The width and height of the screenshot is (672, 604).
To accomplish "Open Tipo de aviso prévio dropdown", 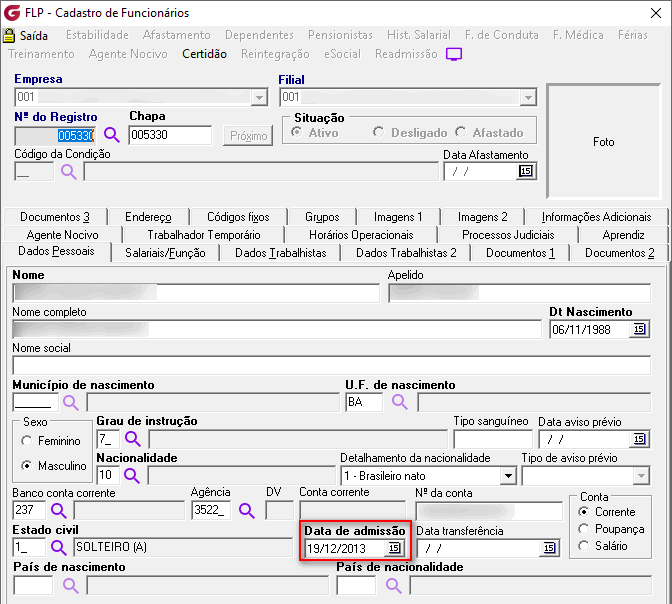I will coord(640,475).
